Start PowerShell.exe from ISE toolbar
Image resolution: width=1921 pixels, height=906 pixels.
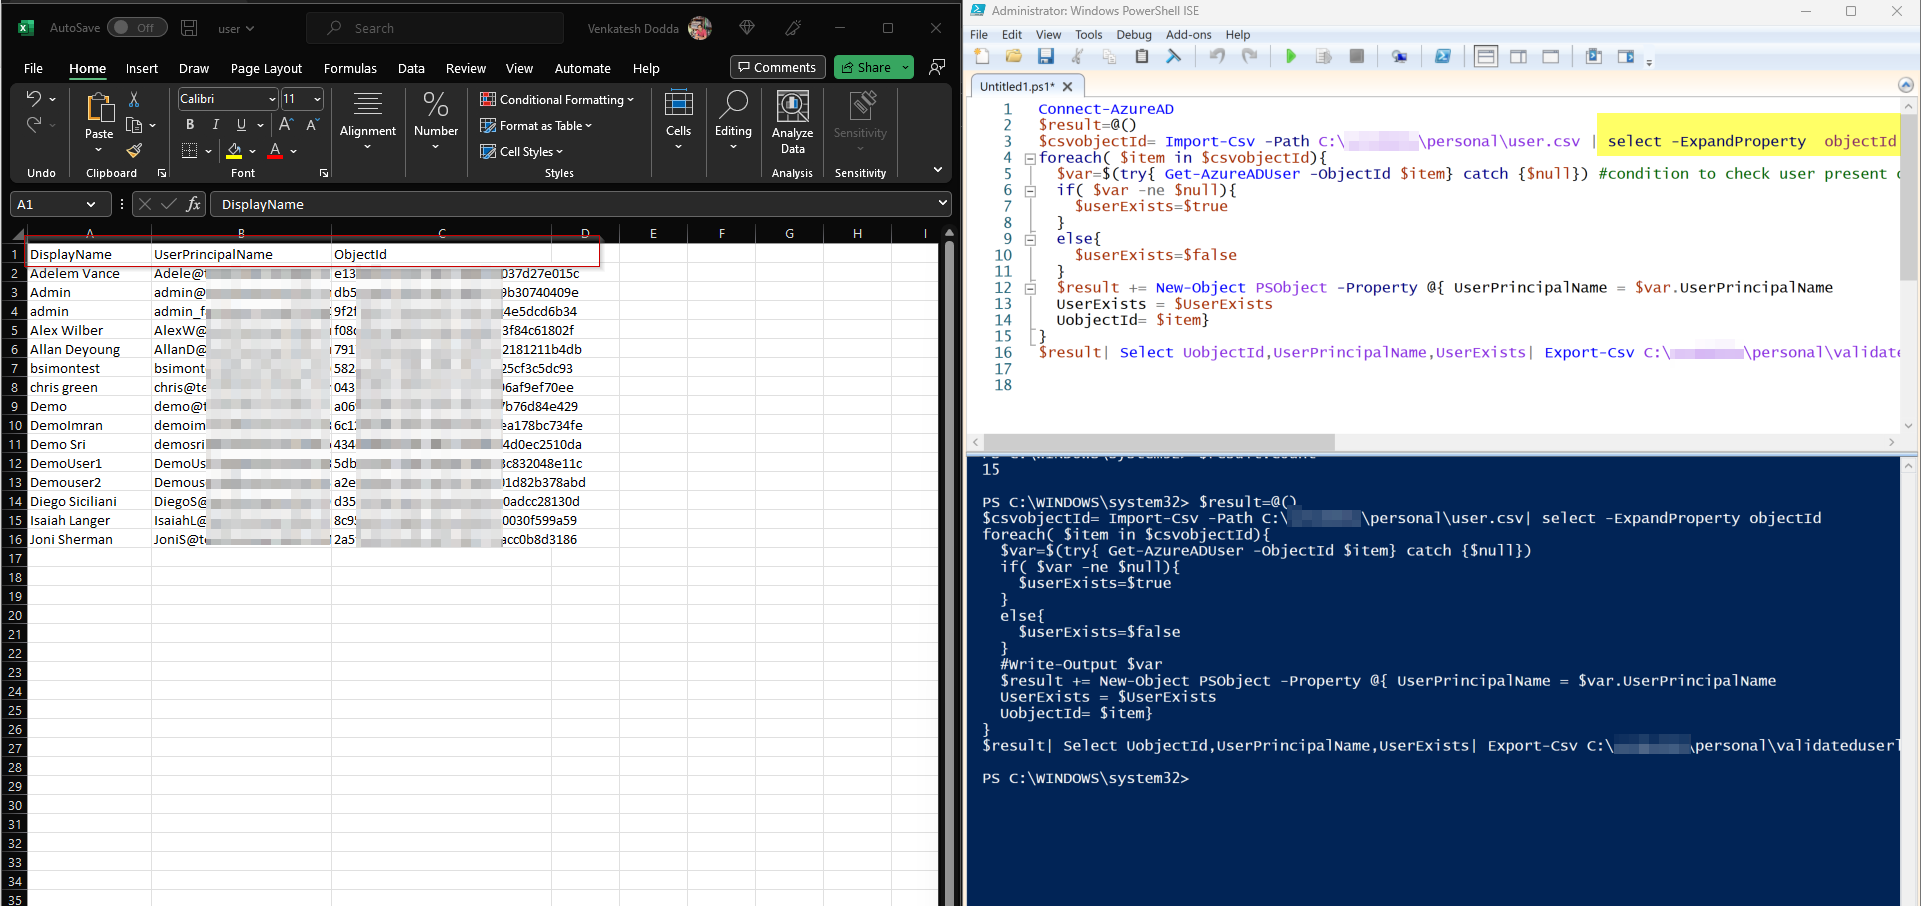point(1442,57)
